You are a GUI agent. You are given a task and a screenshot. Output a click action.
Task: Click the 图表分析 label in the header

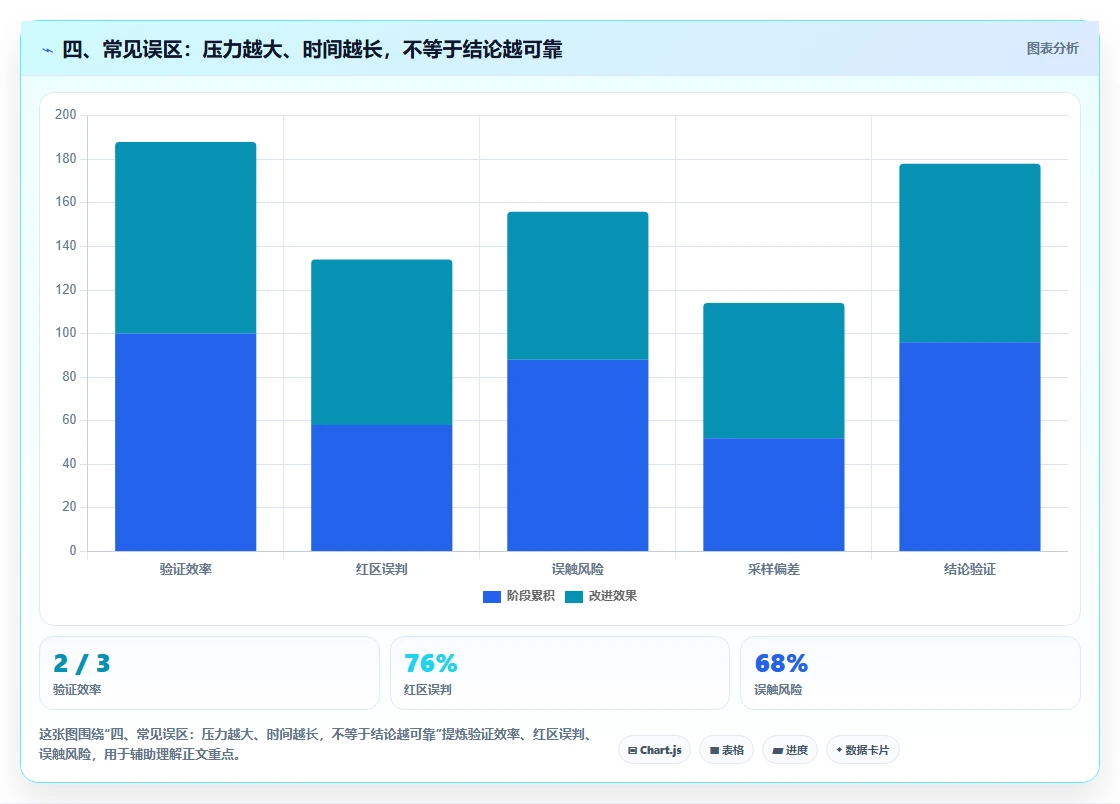click(x=1052, y=49)
